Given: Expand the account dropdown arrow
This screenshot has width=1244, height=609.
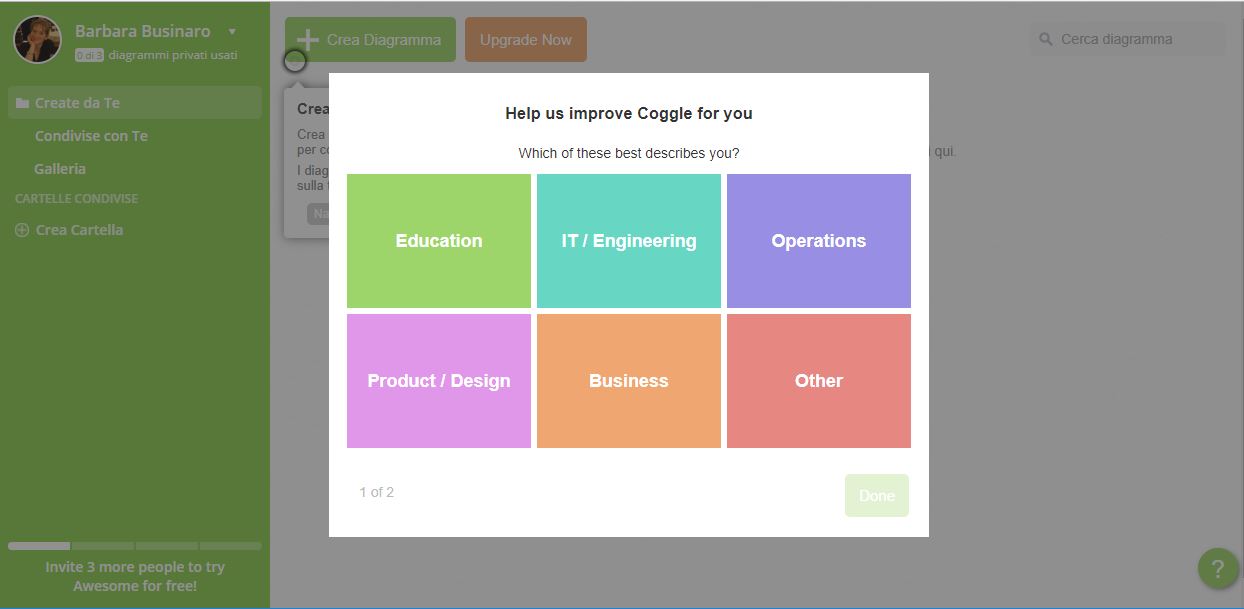Looking at the screenshot, I should tap(232, 32).
